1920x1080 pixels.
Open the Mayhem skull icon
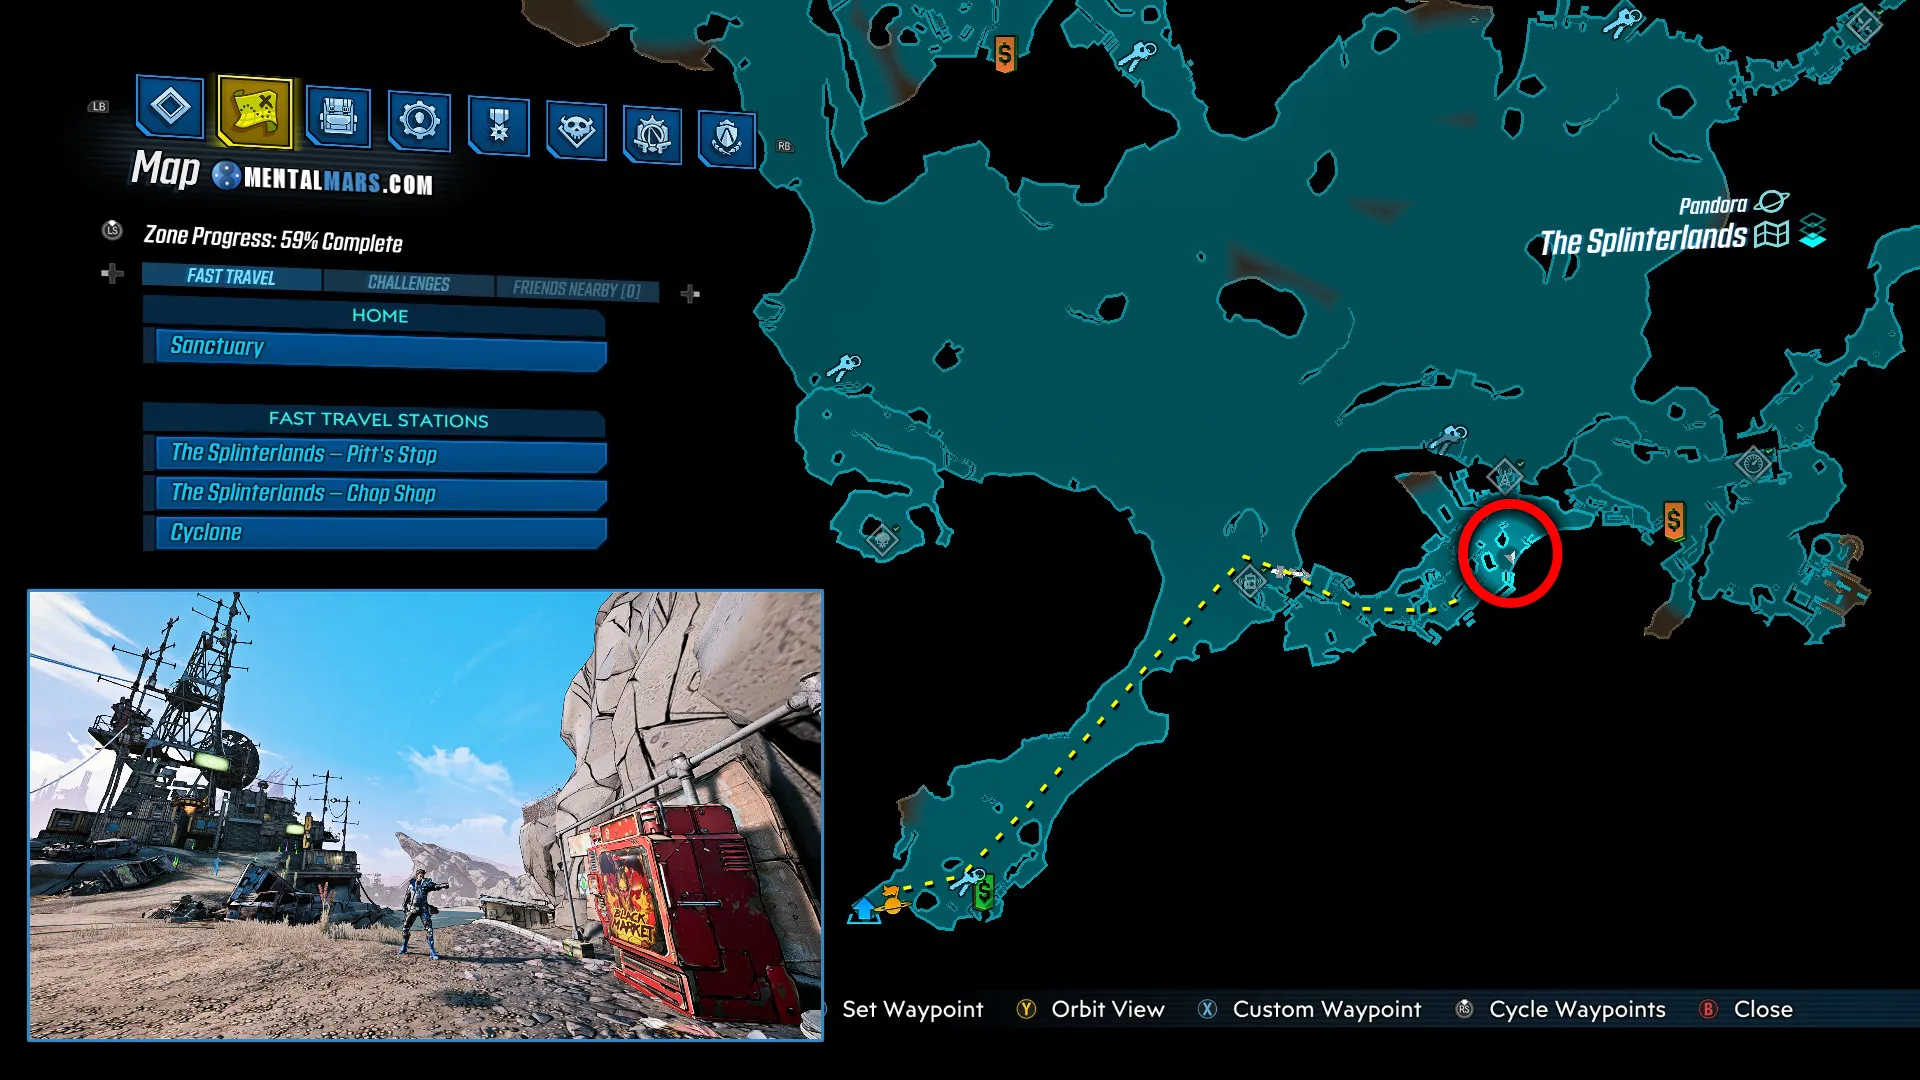pos(576,130)
